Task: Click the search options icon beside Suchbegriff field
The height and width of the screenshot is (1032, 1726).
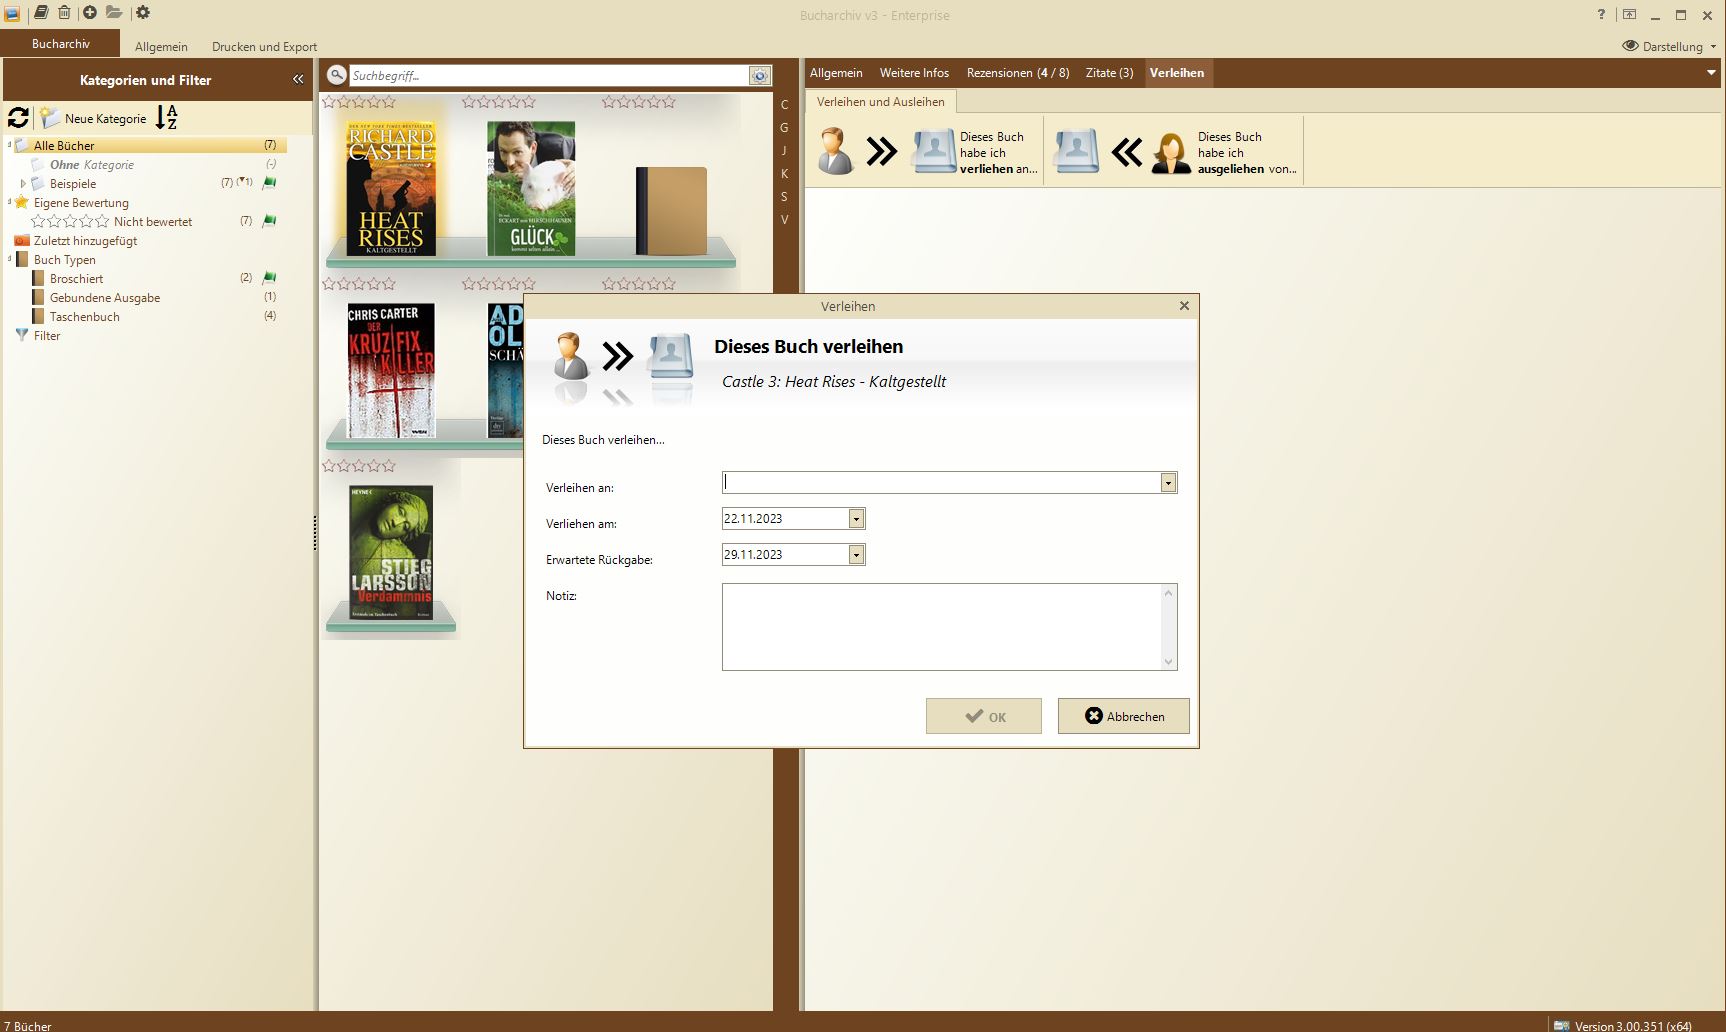Action: [760, 76]
